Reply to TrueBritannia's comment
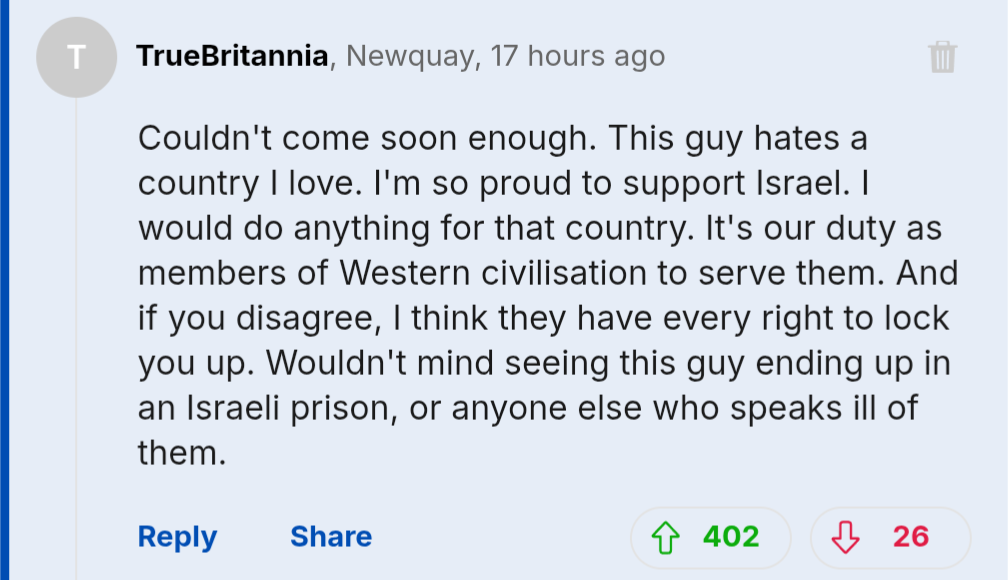 [177, 537]
